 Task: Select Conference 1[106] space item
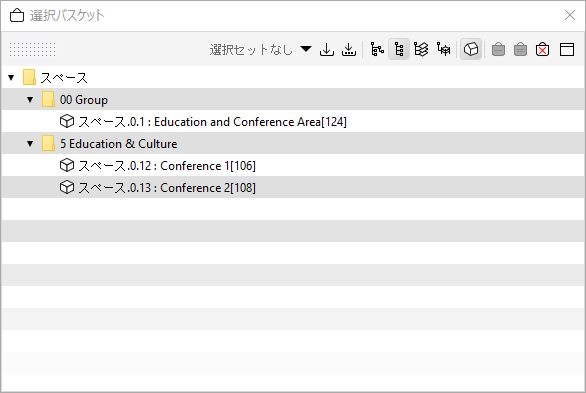coord(293,166)
